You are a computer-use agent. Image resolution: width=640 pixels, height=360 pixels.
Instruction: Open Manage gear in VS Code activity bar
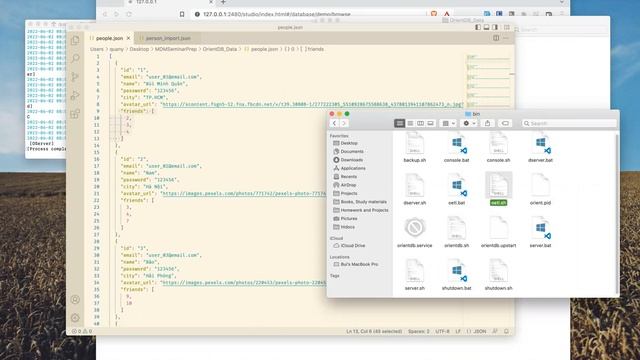point(75,318)
